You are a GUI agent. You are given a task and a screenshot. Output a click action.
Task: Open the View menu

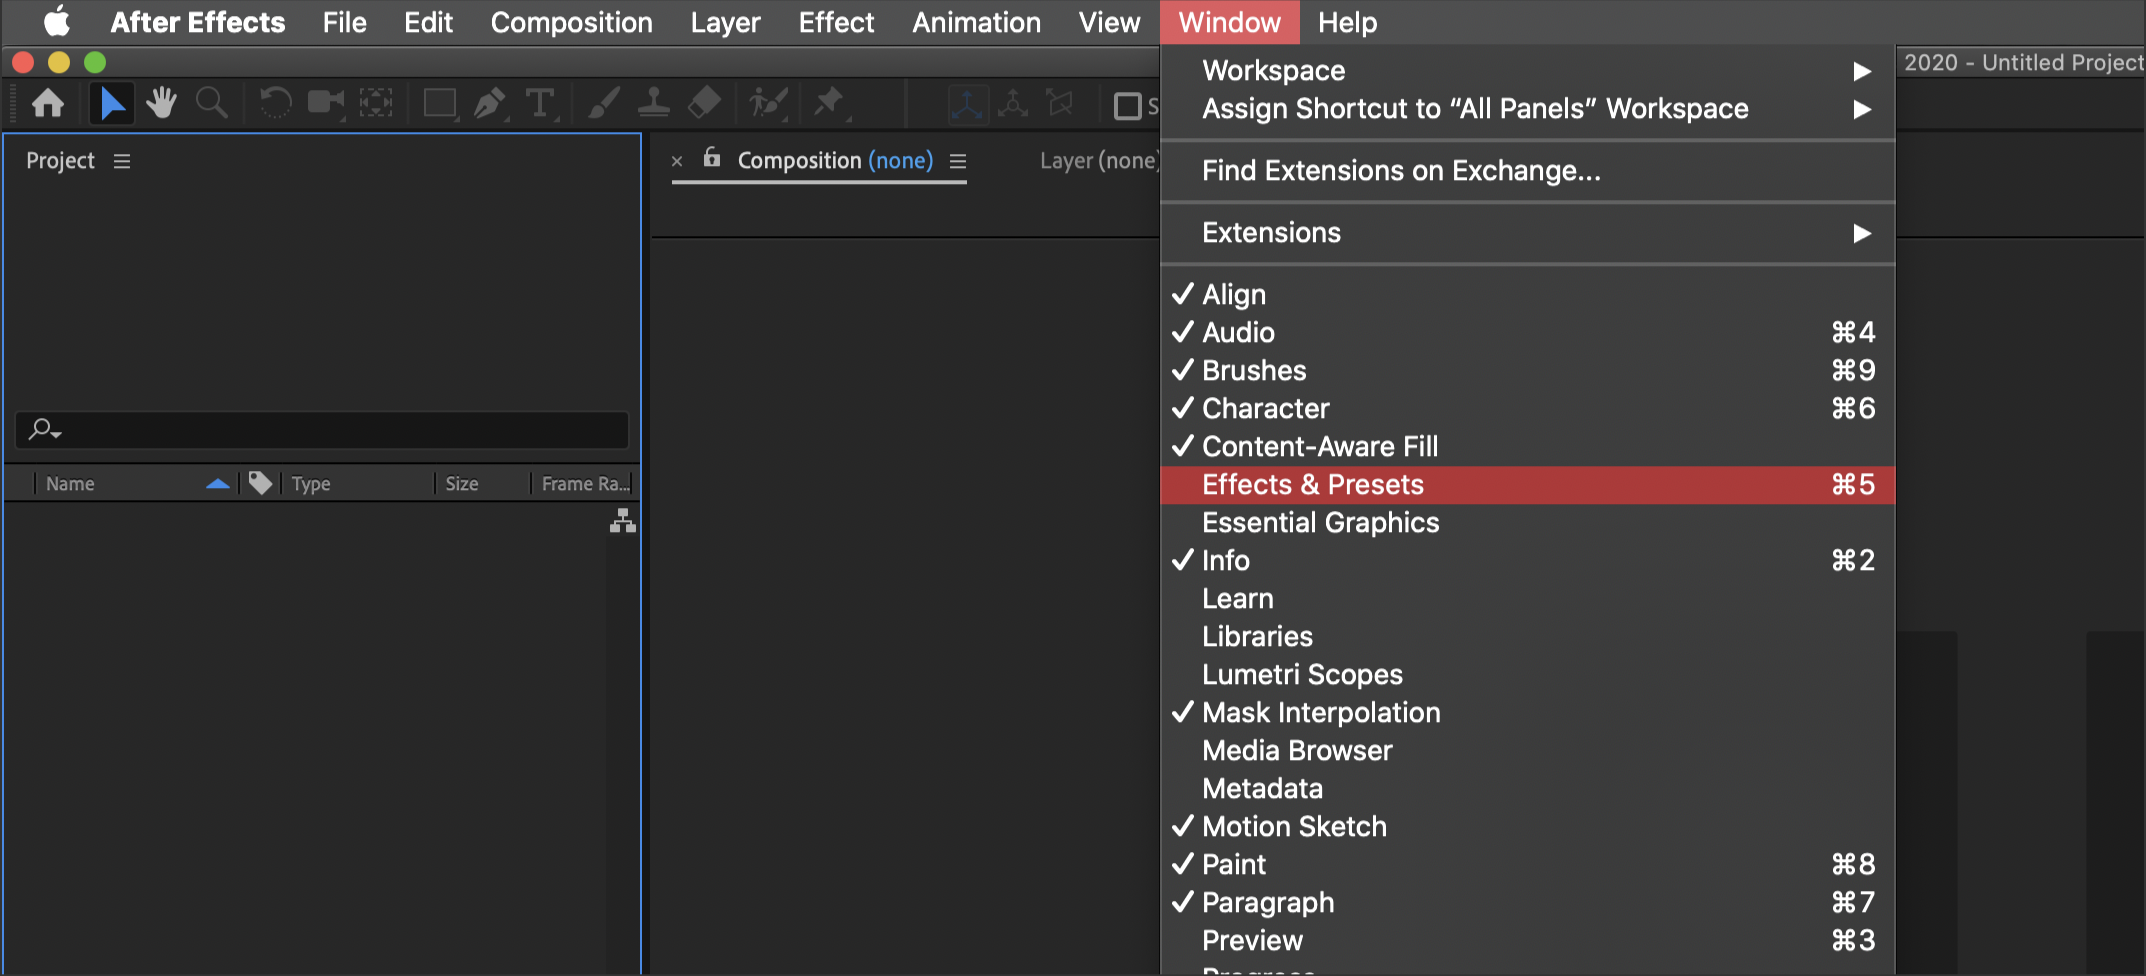tap(1109, 22)
